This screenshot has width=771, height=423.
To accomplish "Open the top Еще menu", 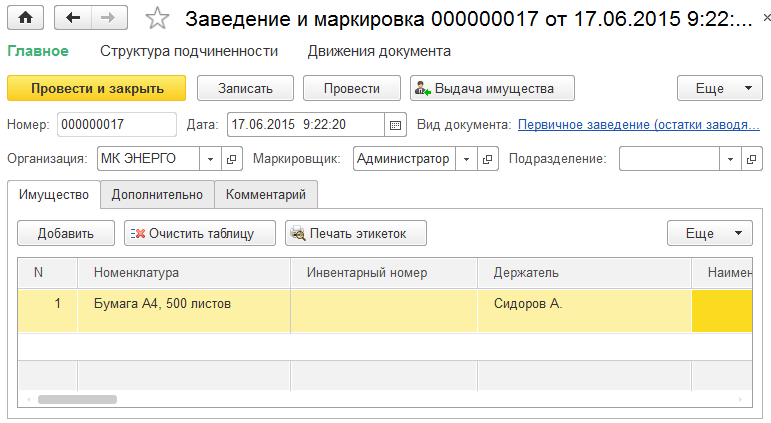I will click(720, 89).
